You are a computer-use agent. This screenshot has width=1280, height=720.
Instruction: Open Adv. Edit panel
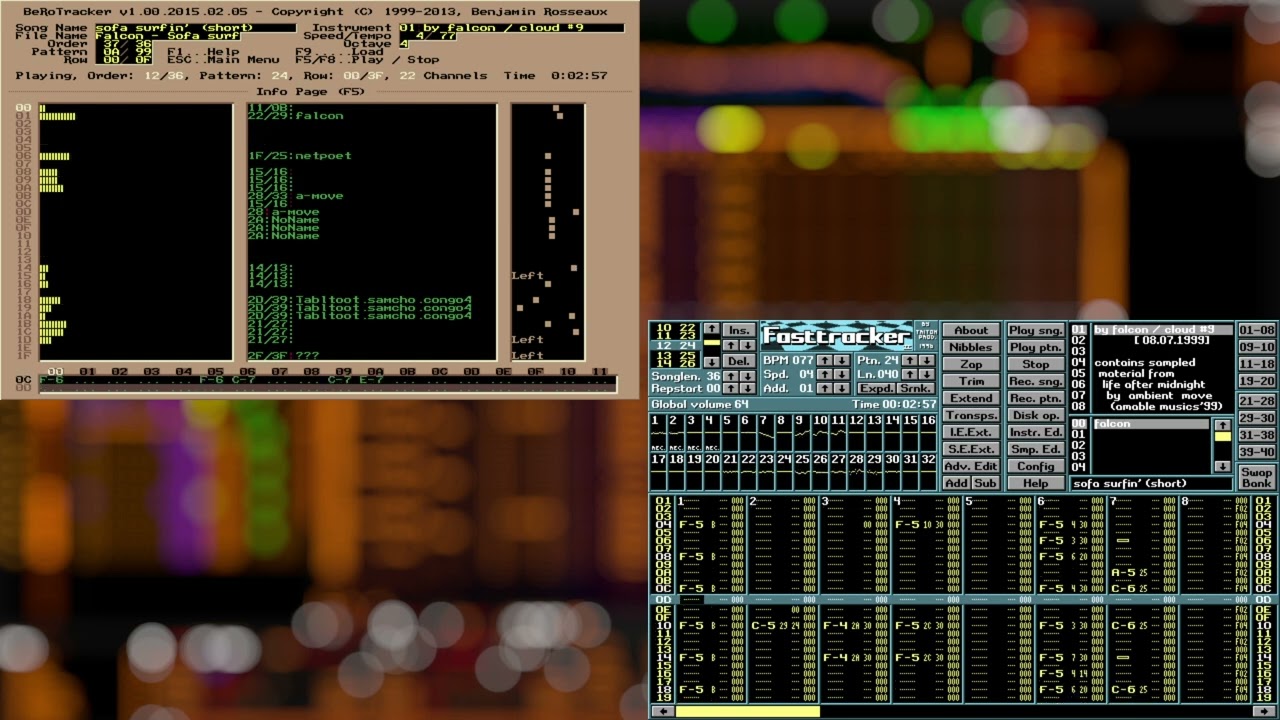971,466
